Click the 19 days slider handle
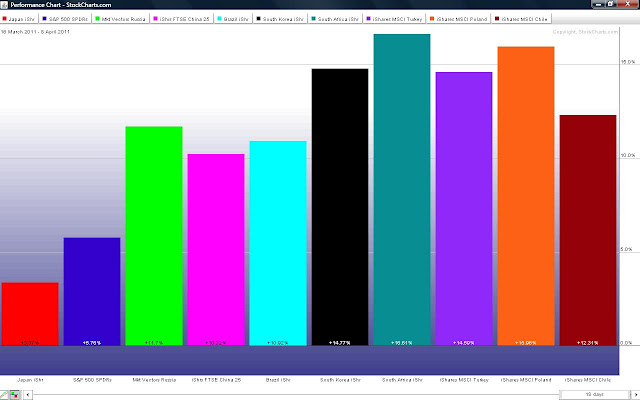 click(594, 395)
